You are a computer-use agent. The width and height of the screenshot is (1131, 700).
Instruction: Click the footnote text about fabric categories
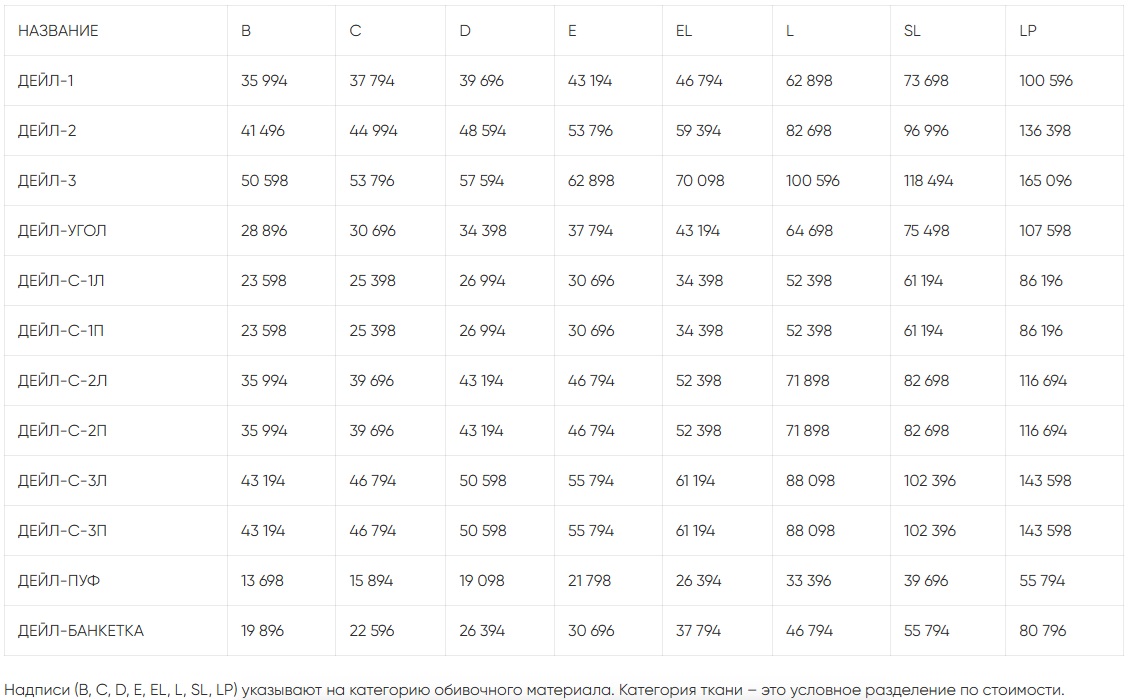pyautogui.click(x=535, y=689)
